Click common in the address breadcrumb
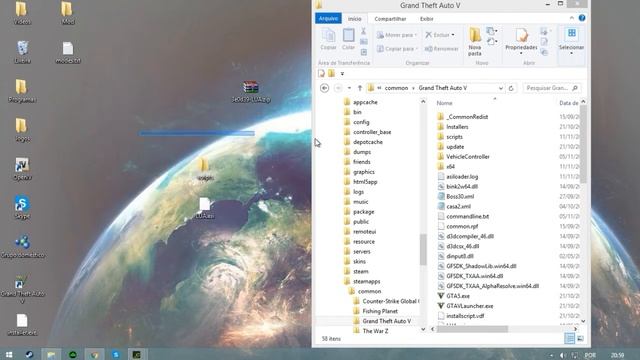The image size is (640, 360). click(x=396, y=88)
